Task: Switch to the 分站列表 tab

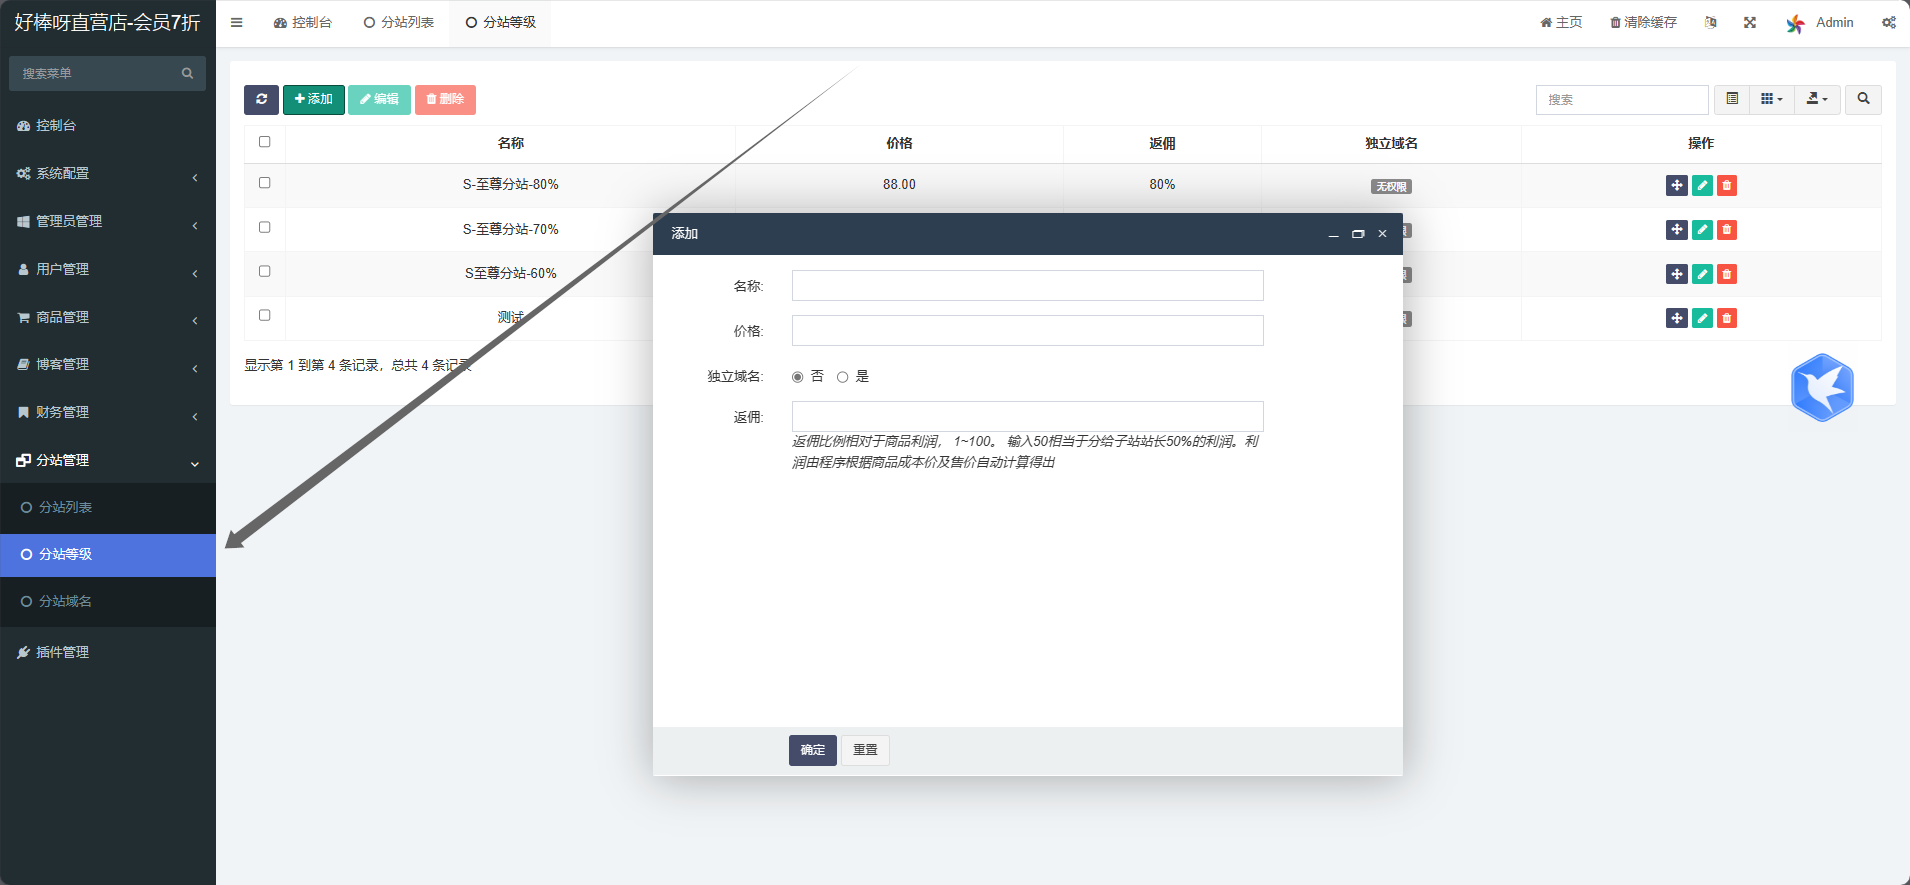Action: (x=399, y=22)
